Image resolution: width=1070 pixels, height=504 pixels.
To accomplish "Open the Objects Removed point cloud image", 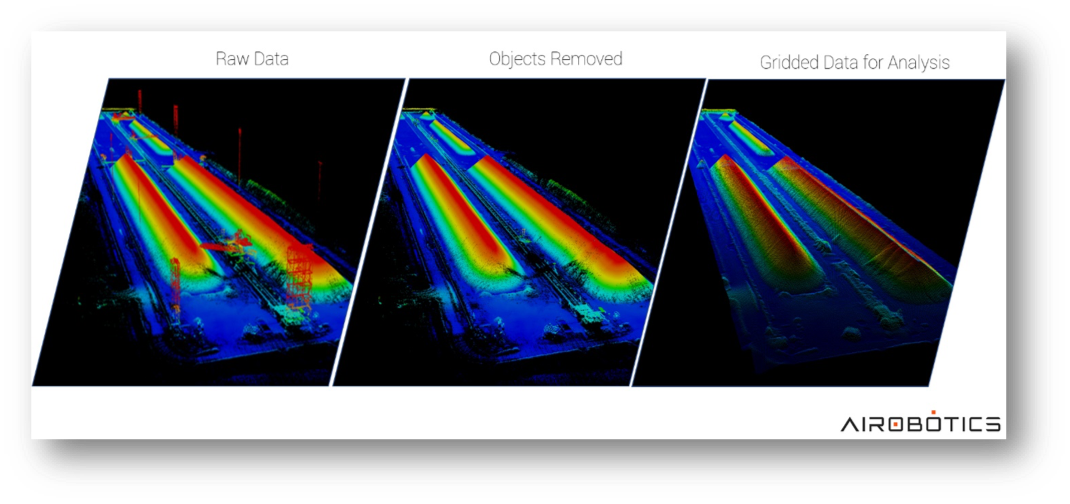I will click(x=519, y=232).
